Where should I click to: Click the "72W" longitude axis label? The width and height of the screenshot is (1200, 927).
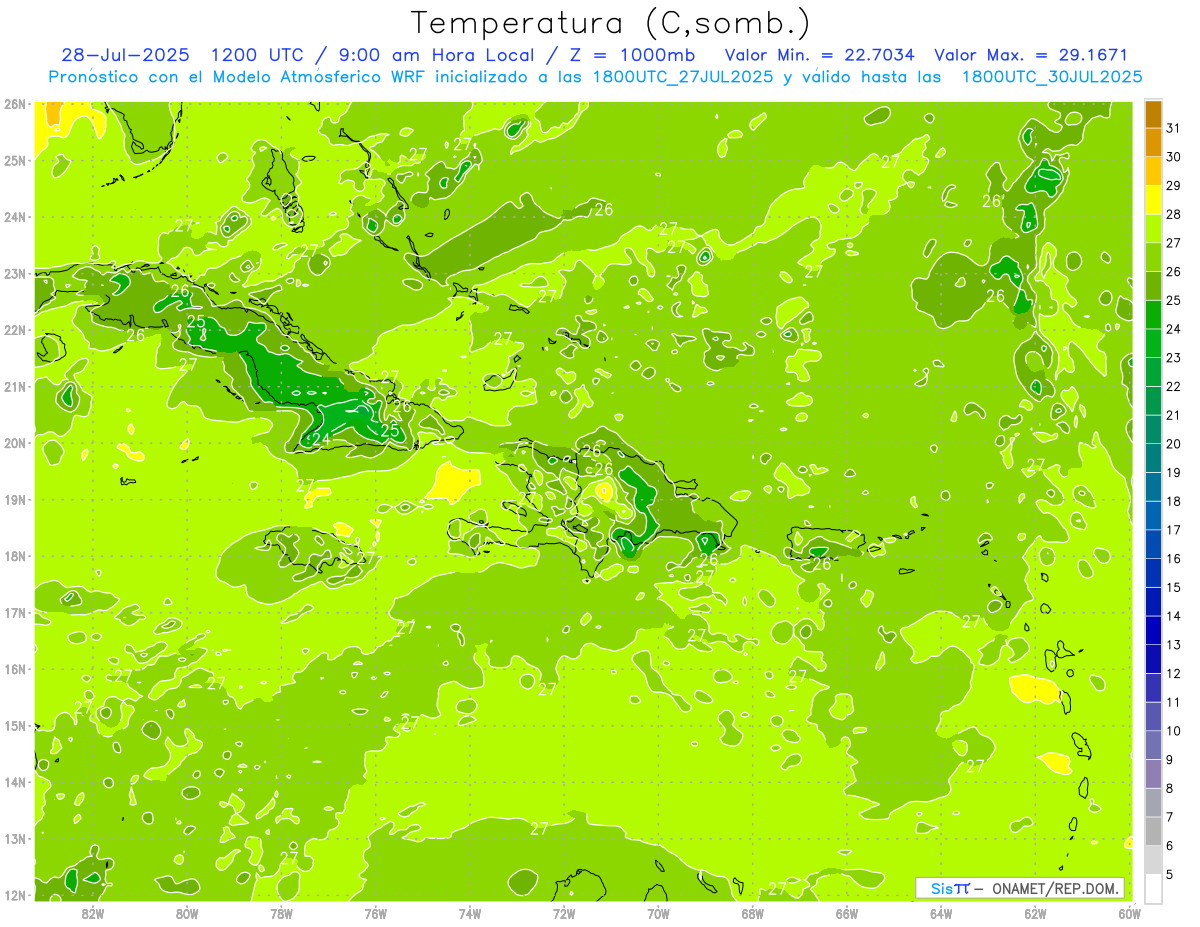564,913
